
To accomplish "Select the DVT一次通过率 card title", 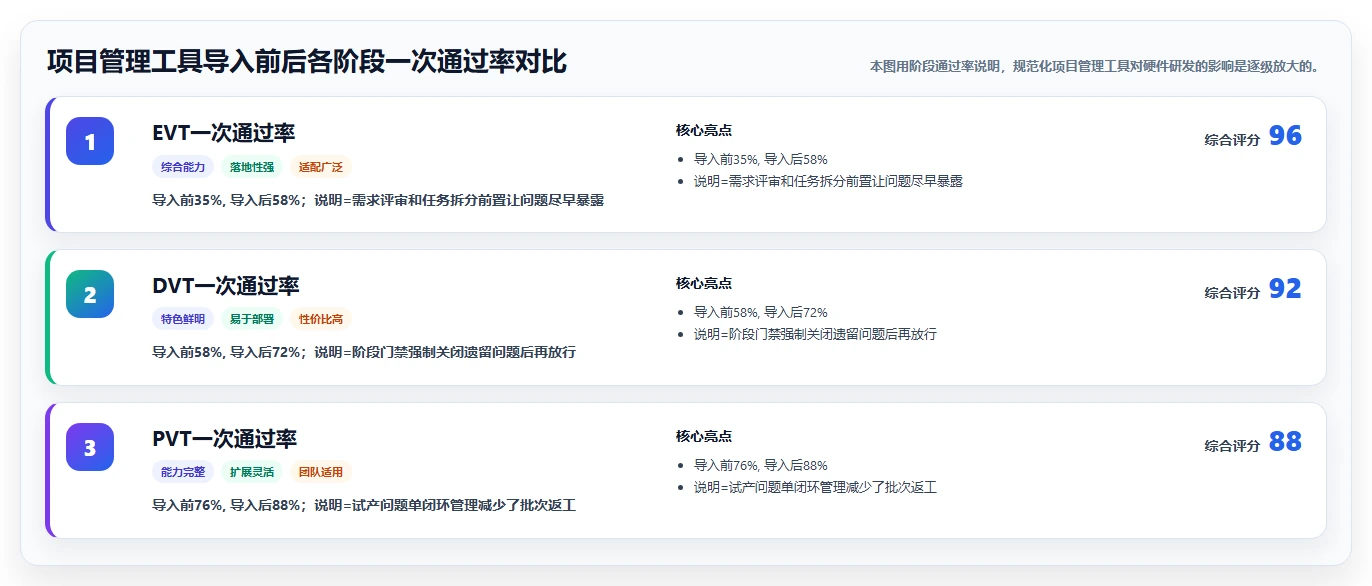I will (x=226, y=286).
